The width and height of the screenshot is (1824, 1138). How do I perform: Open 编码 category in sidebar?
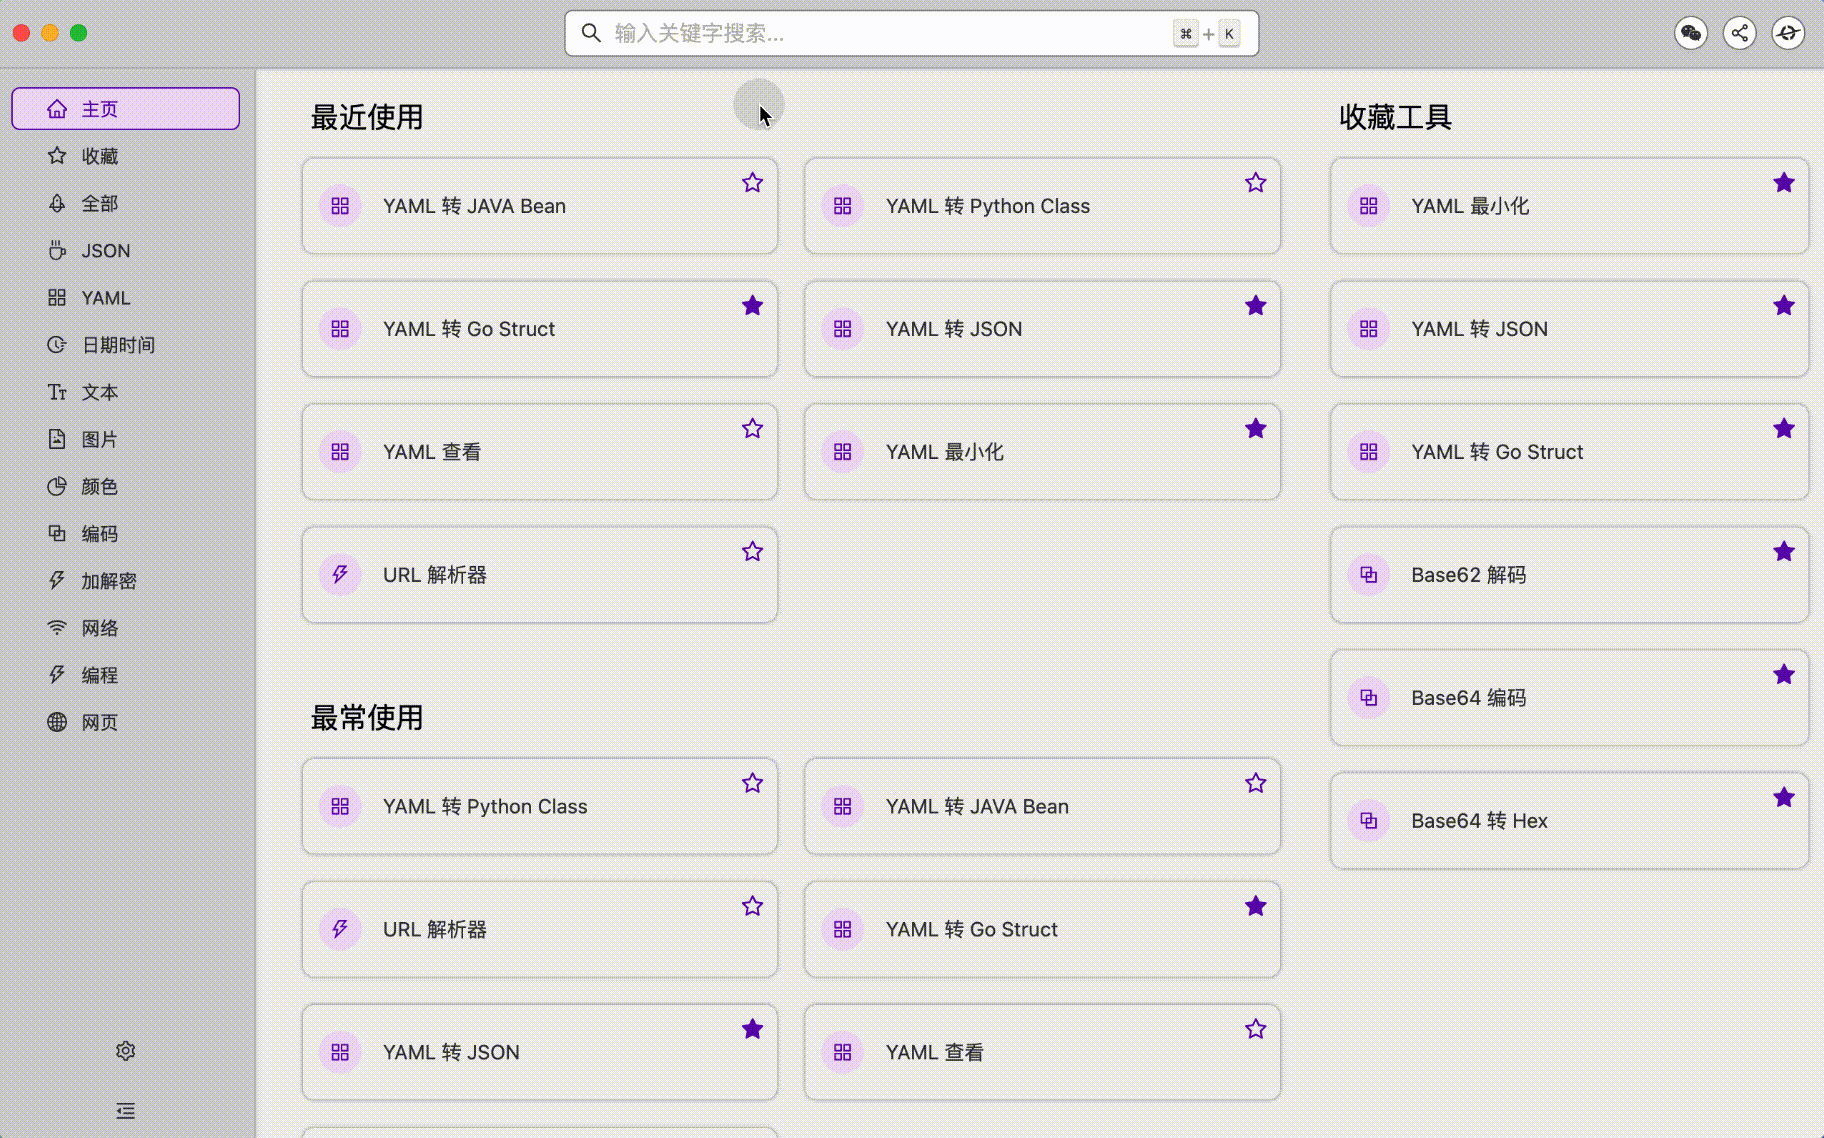point(126,534)
